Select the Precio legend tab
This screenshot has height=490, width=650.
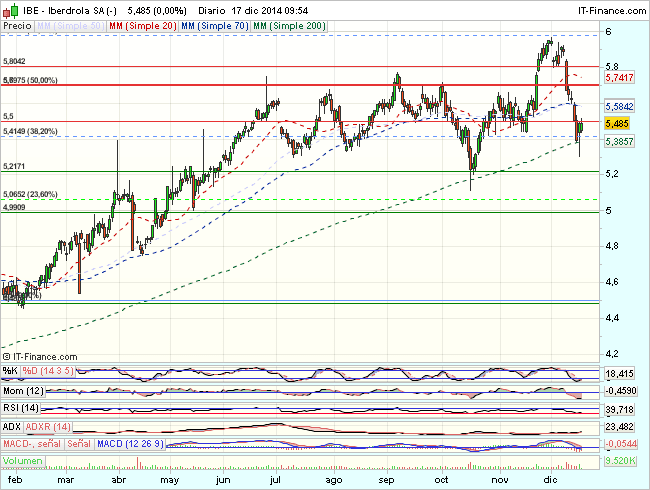click(17, 26)
